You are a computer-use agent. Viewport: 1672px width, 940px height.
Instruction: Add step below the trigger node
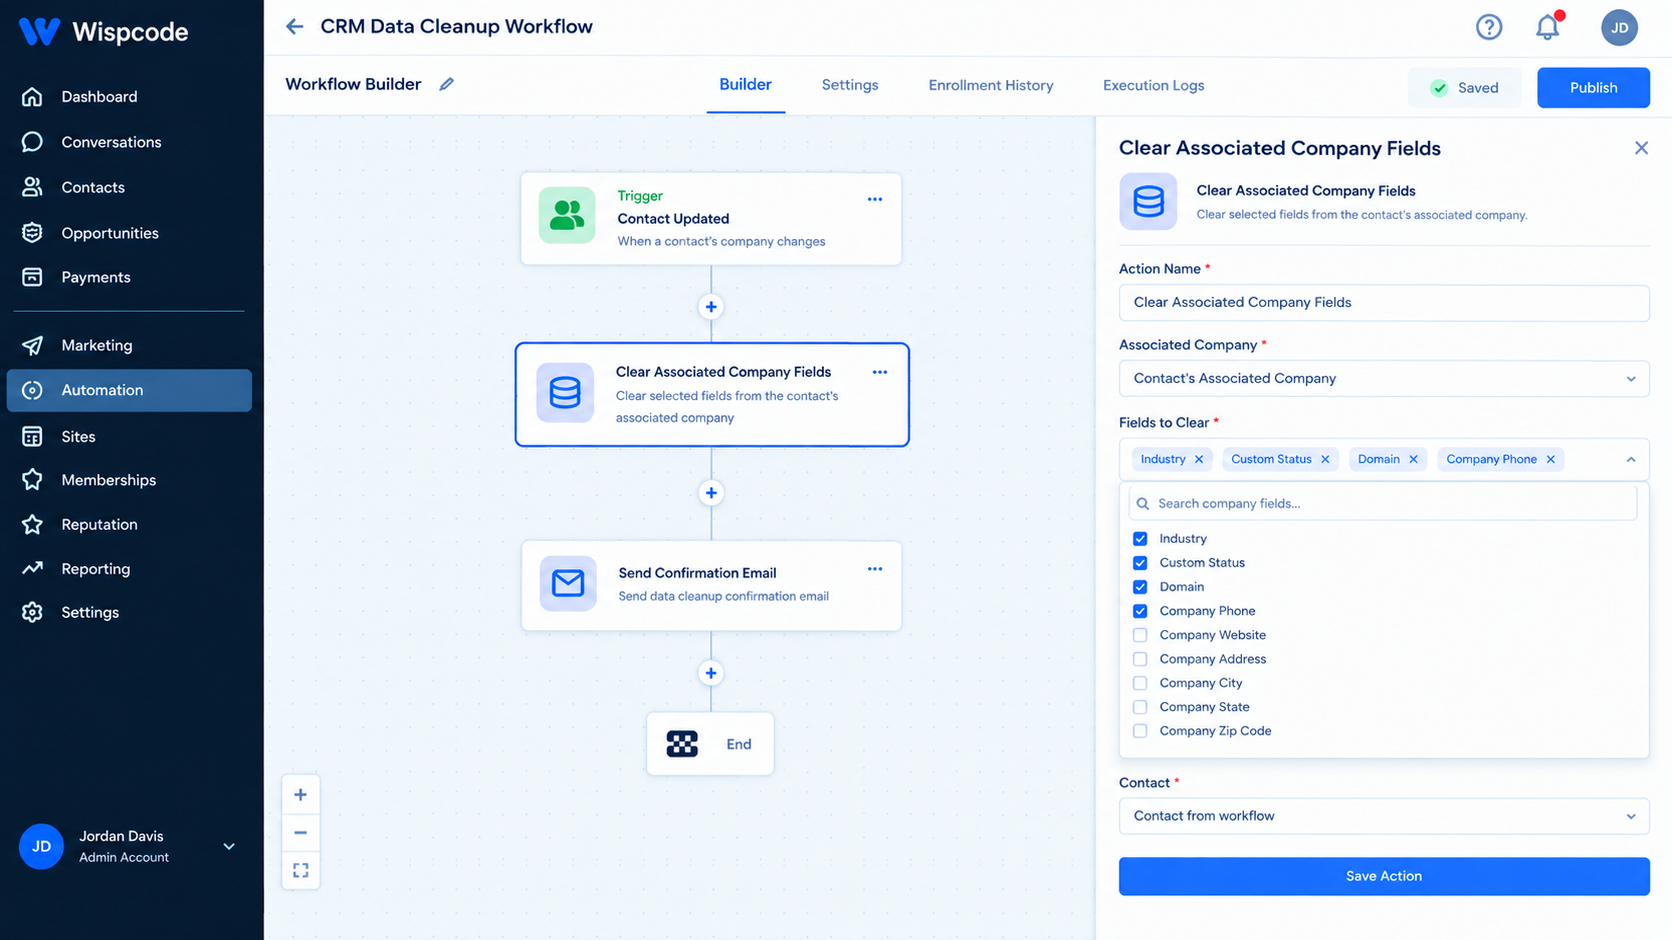711,307
